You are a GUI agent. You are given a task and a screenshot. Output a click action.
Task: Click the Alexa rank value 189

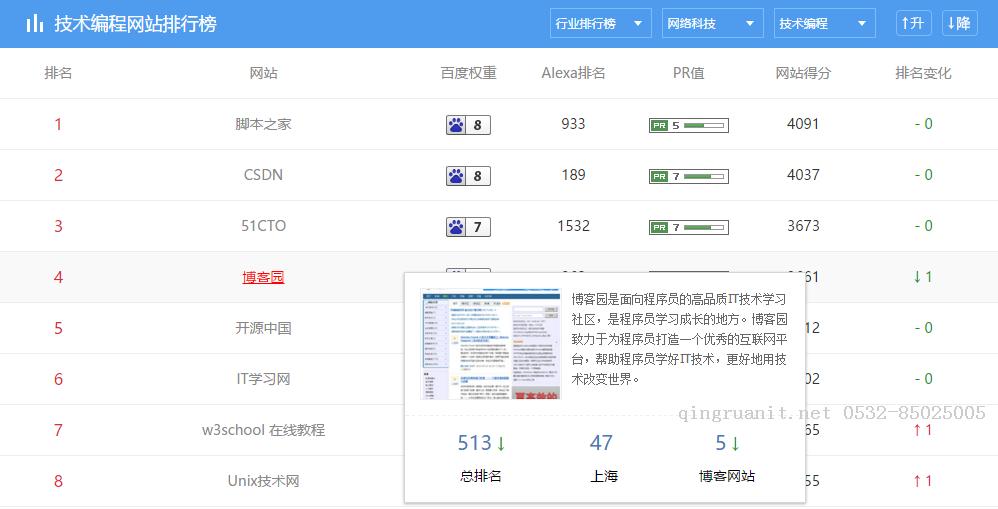[x=573, y=175]
